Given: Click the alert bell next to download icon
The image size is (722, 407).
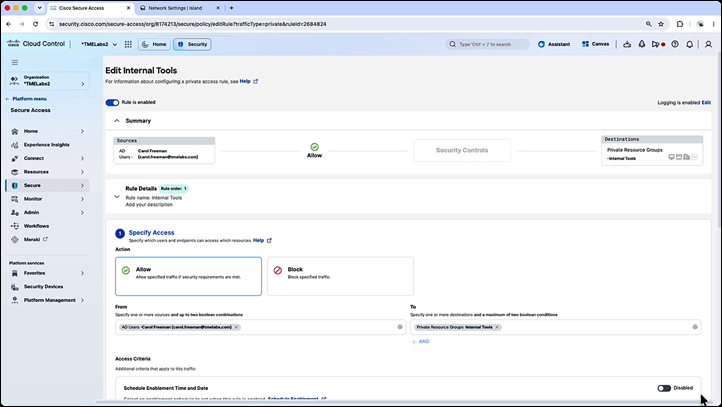Looking at the screenshot, I should coord(641,44).
